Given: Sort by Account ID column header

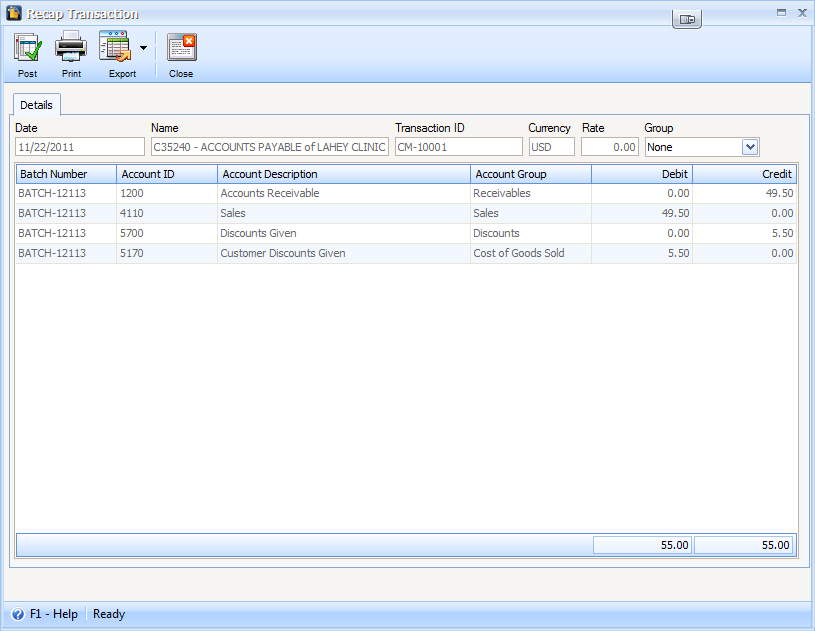Looking at the screenshot, I should (167, 174).
